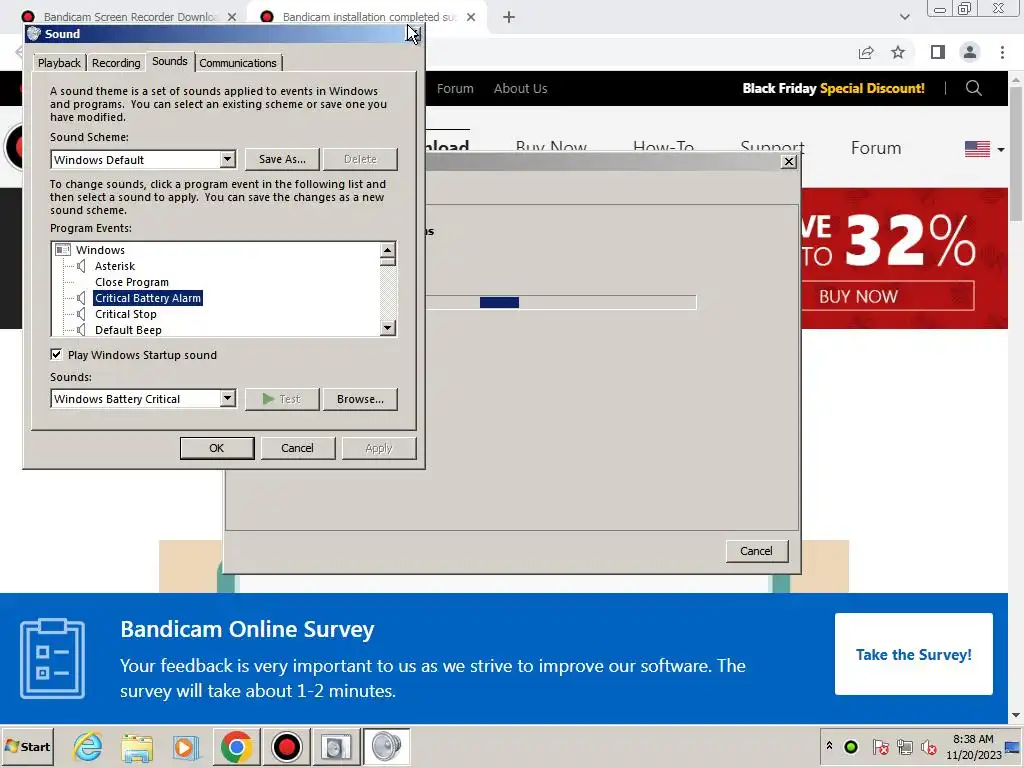Click the BUY NOW banner button

(x=889, y=296)
